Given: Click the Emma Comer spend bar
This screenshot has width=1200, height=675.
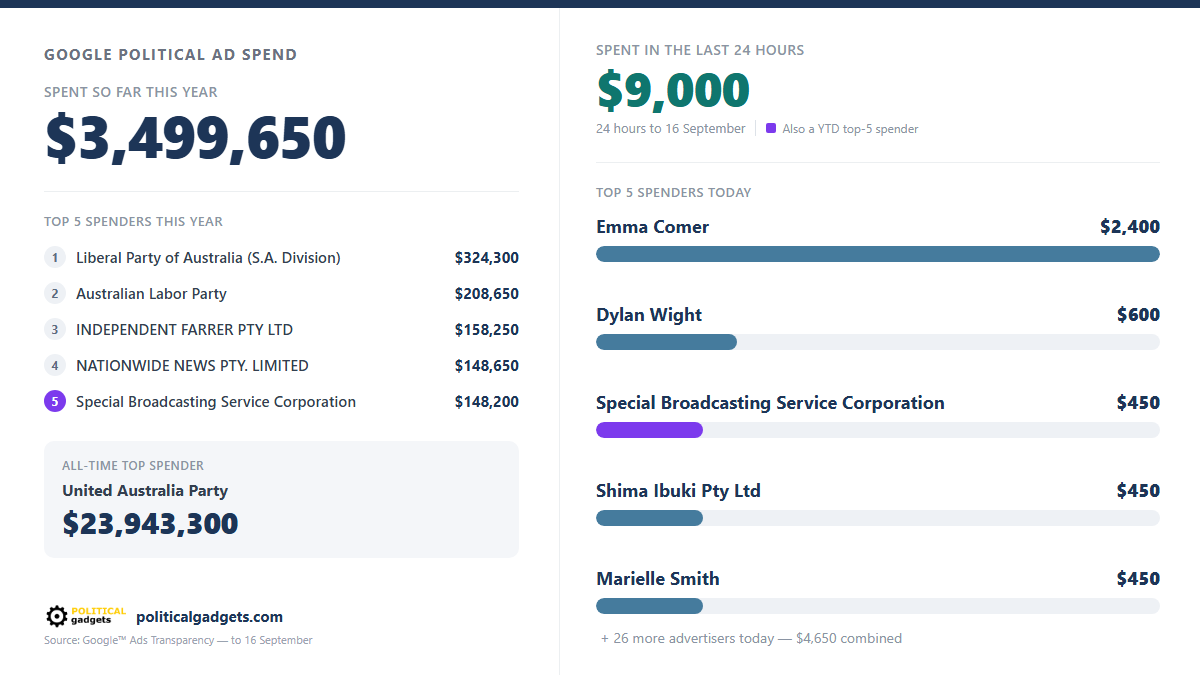Looking at the screenshot, I should coord(878,254).
